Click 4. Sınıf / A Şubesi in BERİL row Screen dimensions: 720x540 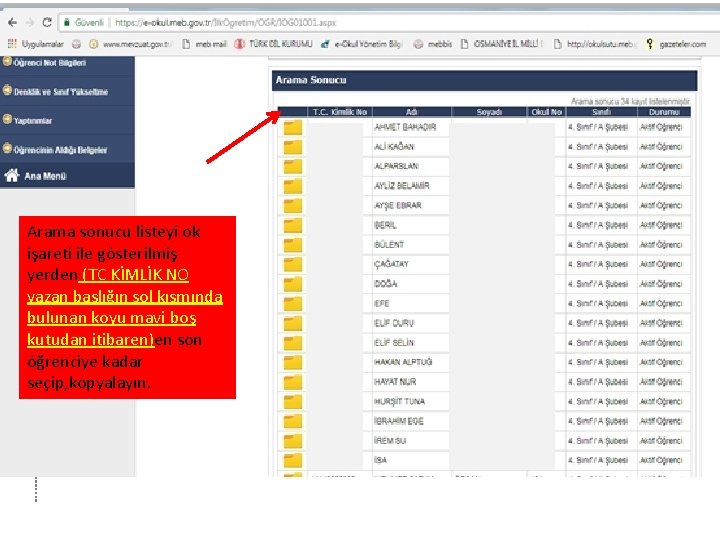tap(598, 225)
